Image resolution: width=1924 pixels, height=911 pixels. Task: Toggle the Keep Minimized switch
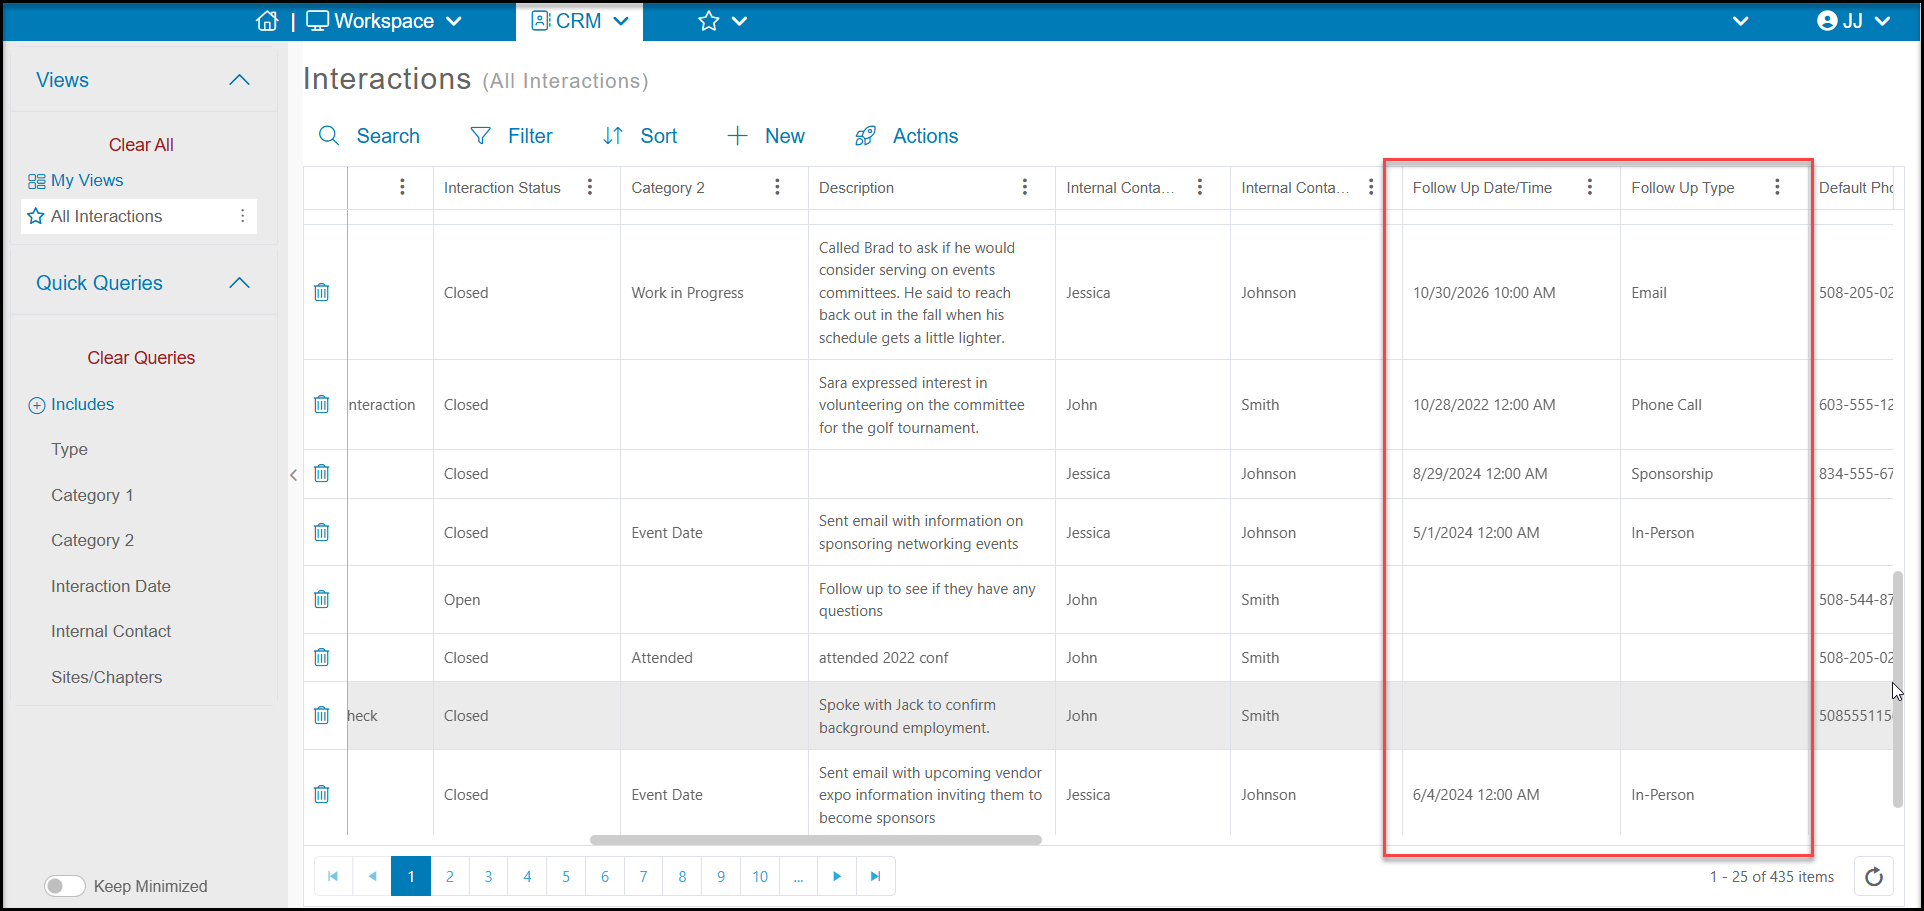(x=65, y=886)
